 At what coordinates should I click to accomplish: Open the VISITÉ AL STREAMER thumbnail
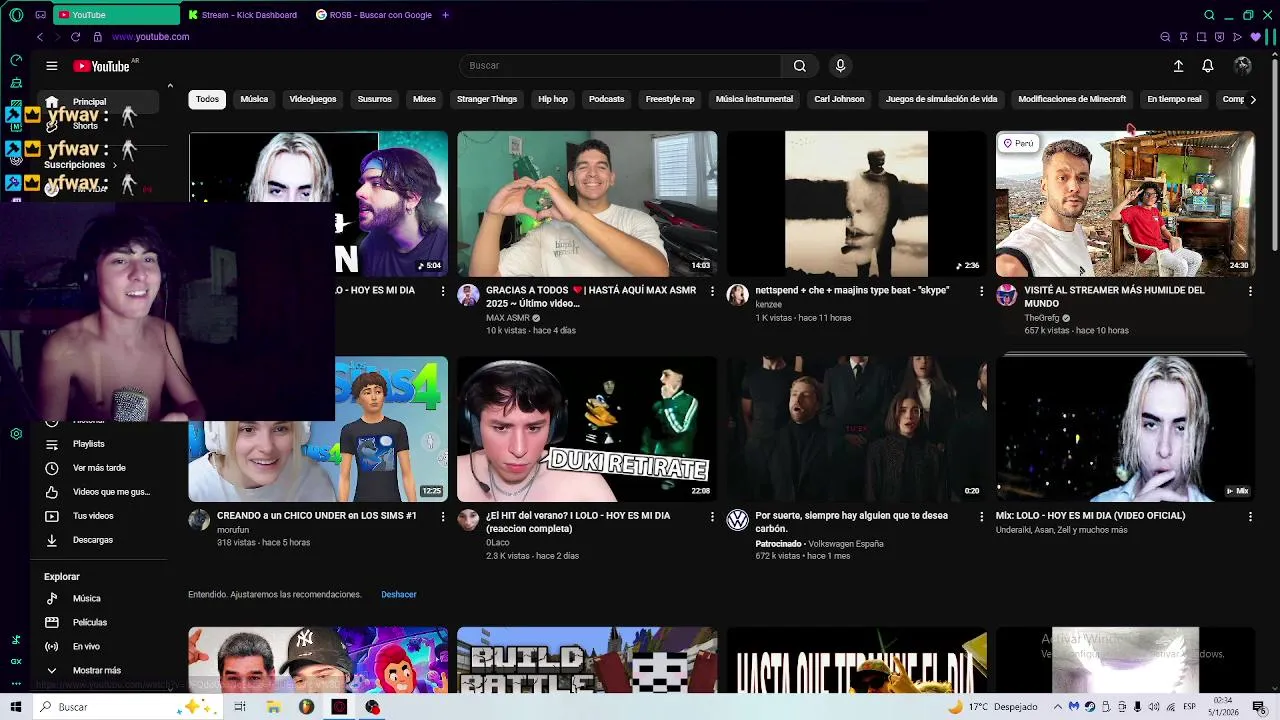click(x=1125, y=204)
